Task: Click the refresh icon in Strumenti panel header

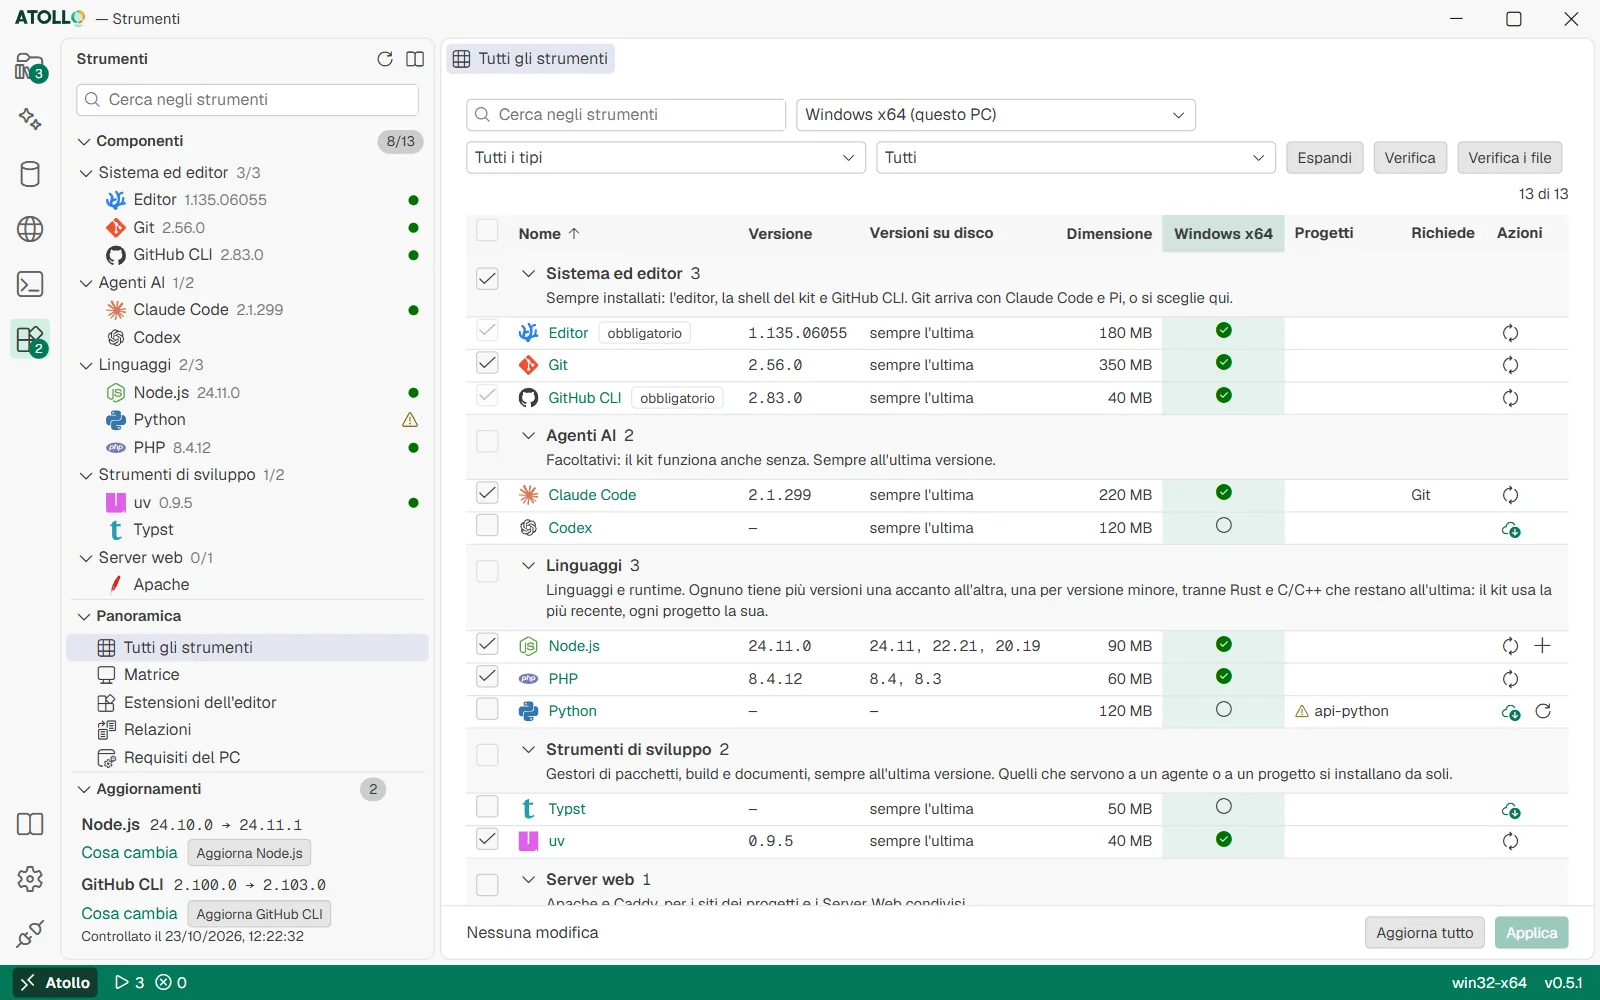Action: pos(385,59)
